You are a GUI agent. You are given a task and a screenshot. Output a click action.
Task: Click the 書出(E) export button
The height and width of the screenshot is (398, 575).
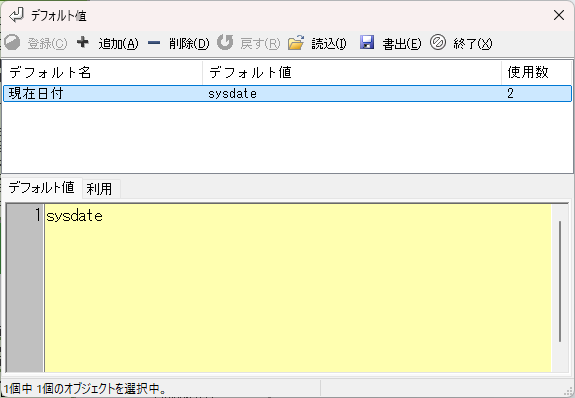click(402, 44)
